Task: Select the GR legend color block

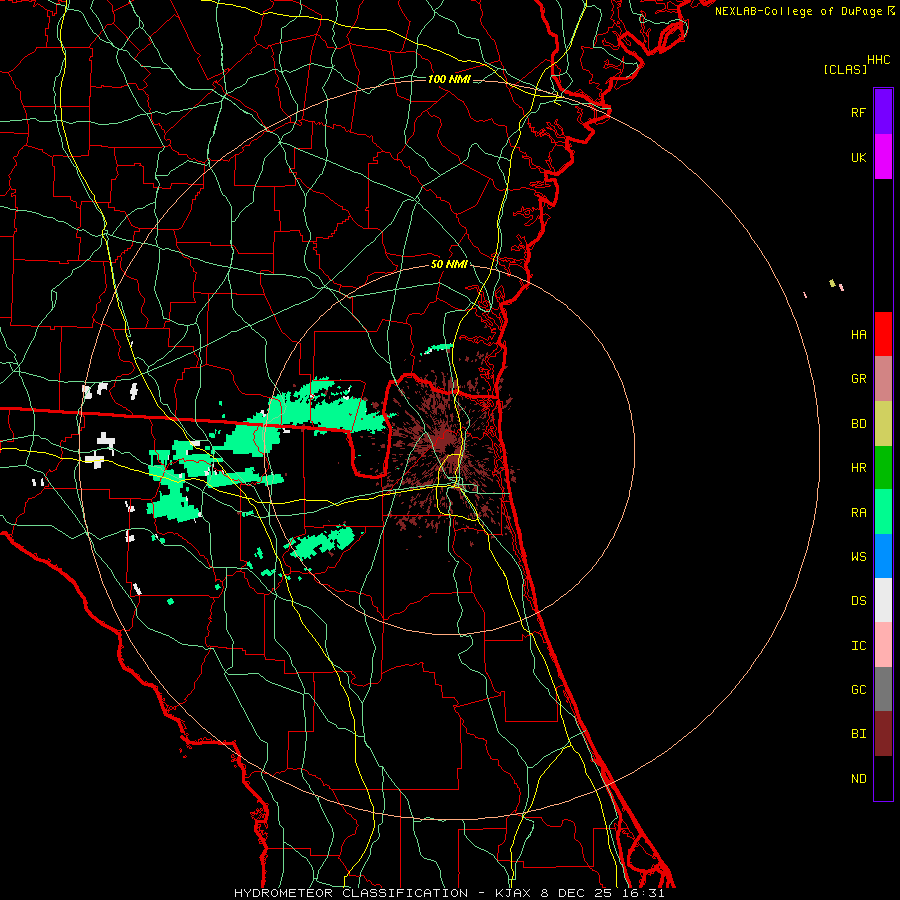Action: tap(883, 379)
